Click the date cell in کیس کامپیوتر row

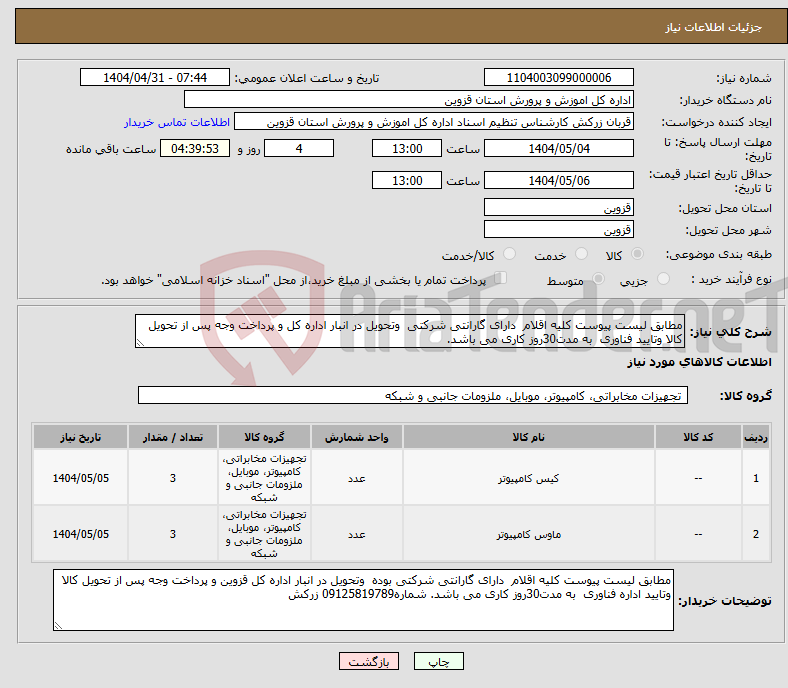(80, 478)
